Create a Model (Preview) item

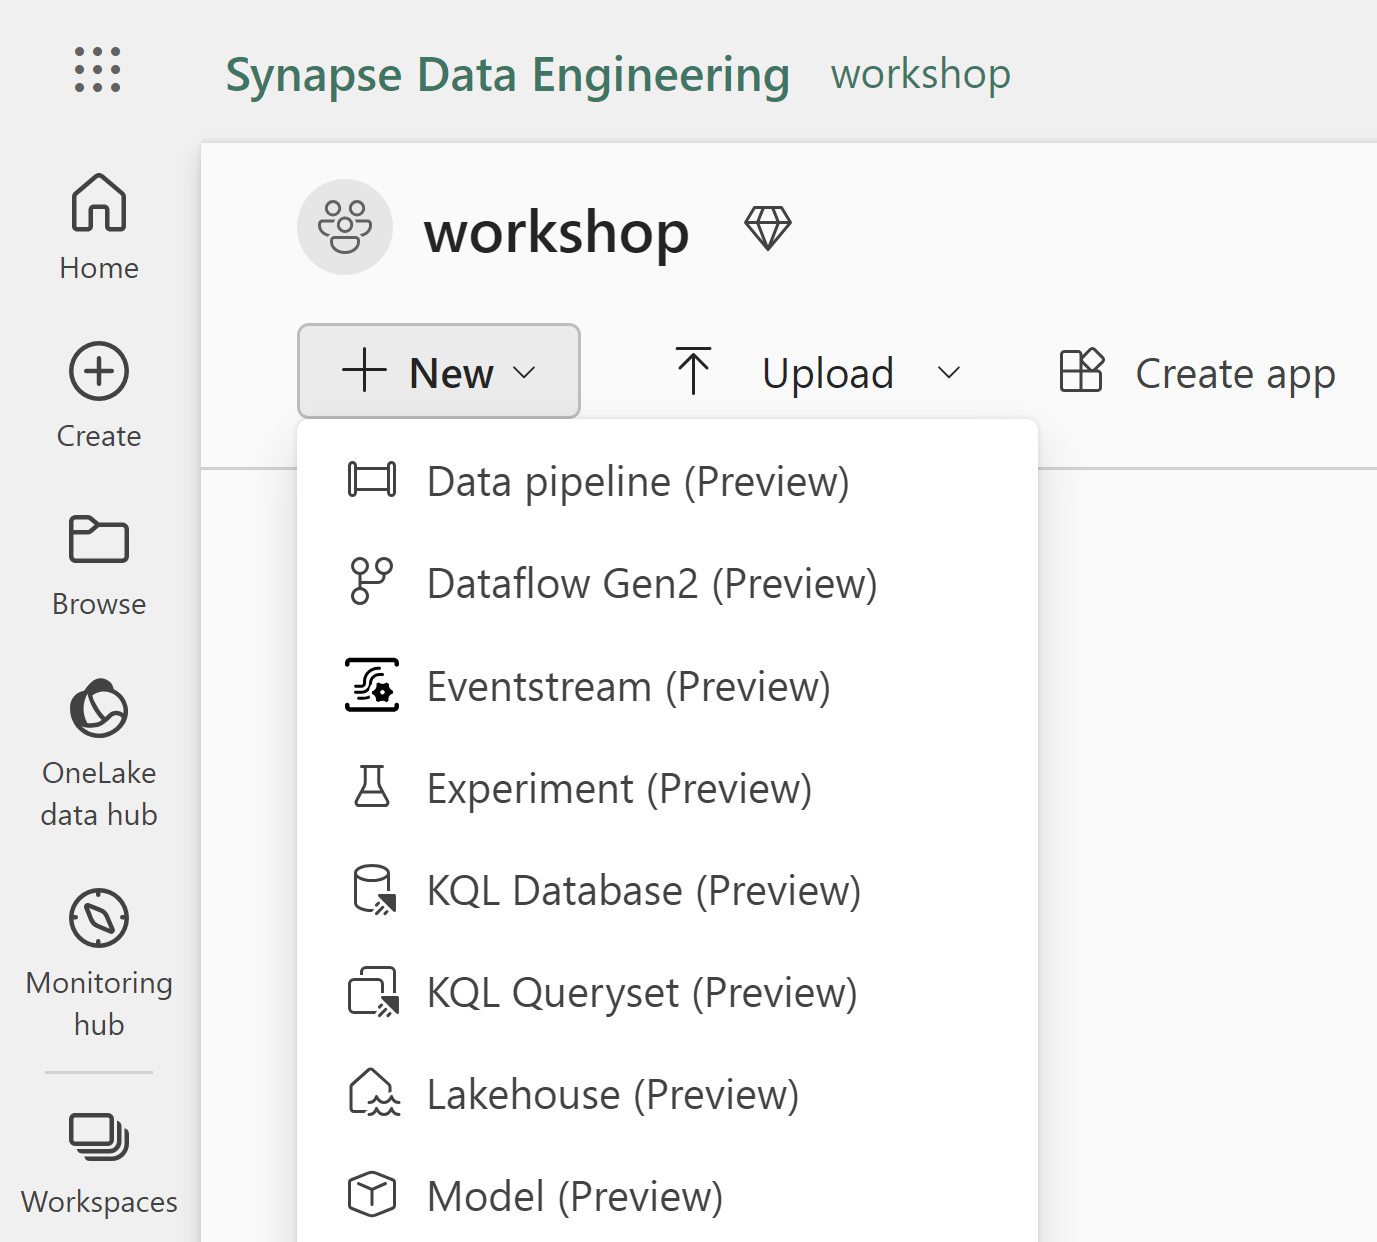pos(667,1196)
